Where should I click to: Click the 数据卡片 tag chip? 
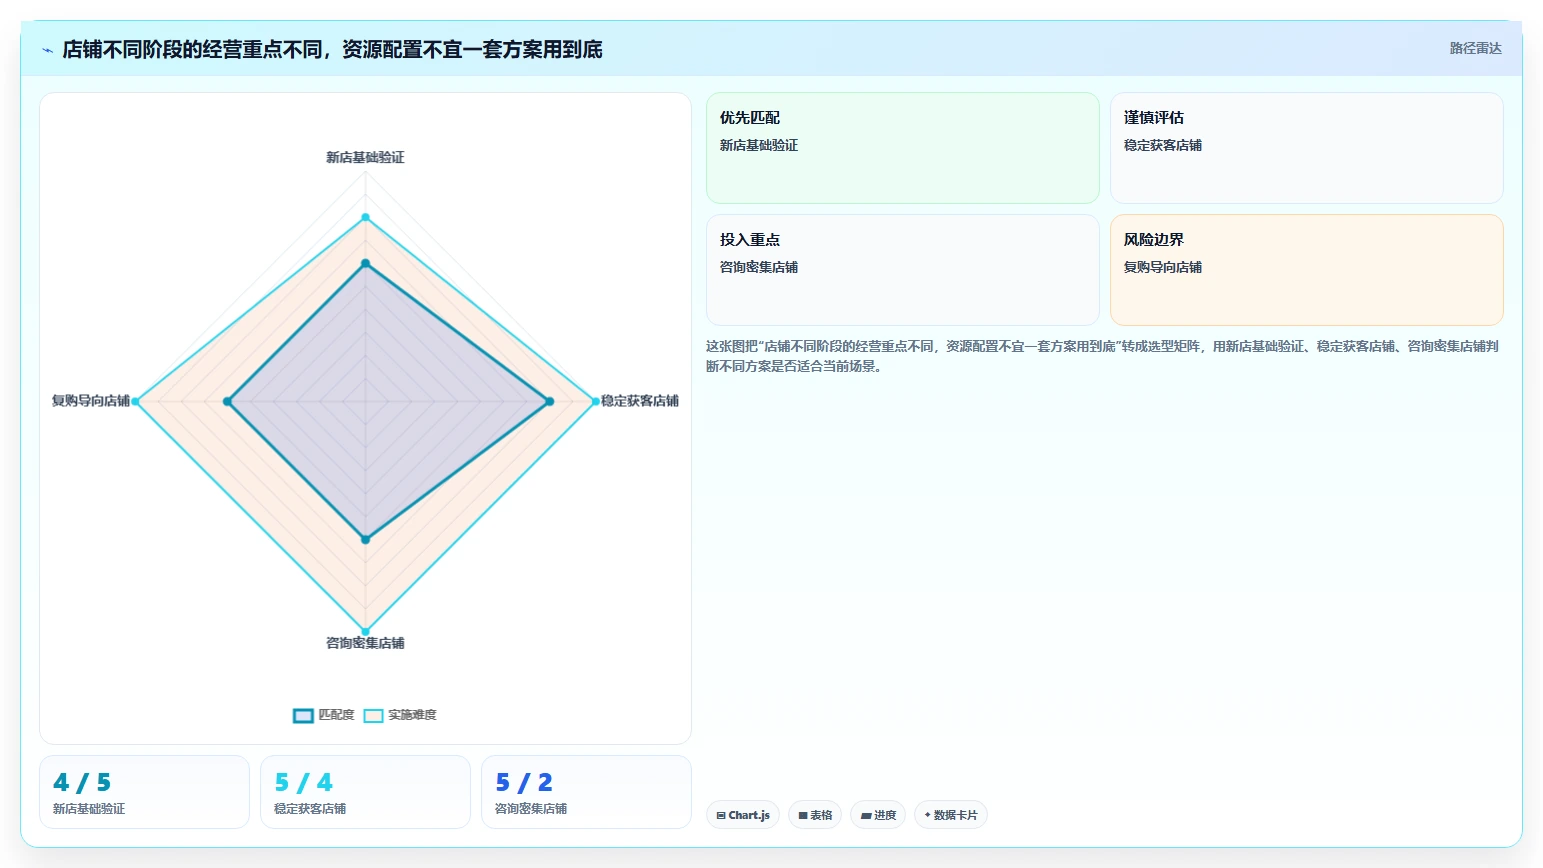pyautogui.click(x=951, y=815)
